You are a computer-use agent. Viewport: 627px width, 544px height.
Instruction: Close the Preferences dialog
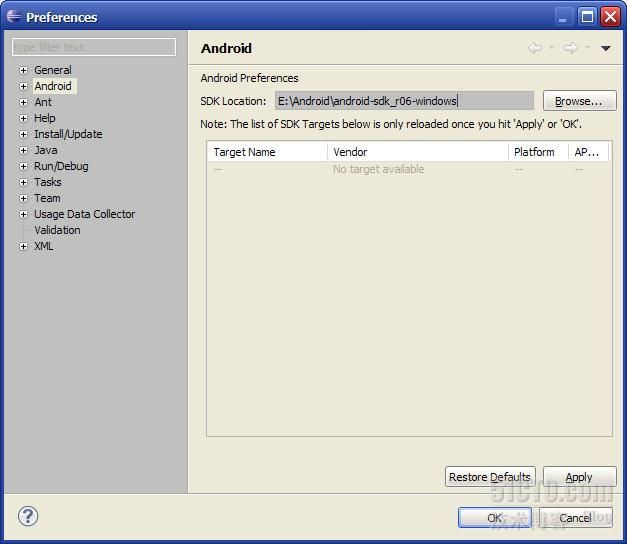pyautogui.click(x=610, y=17)
